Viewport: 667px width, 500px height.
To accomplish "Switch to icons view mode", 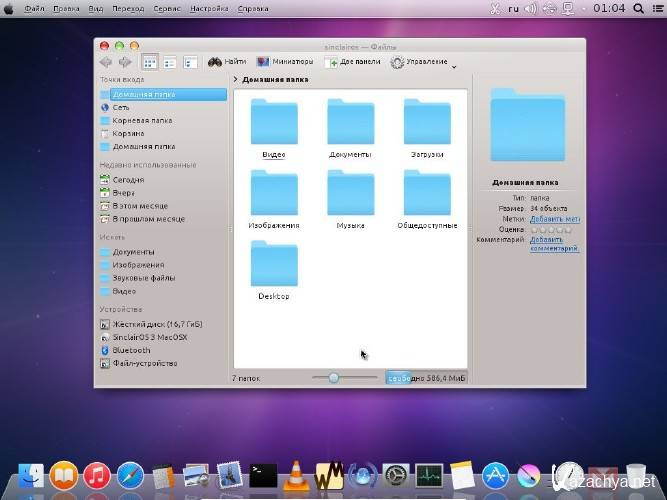I will tap(150, 62).
